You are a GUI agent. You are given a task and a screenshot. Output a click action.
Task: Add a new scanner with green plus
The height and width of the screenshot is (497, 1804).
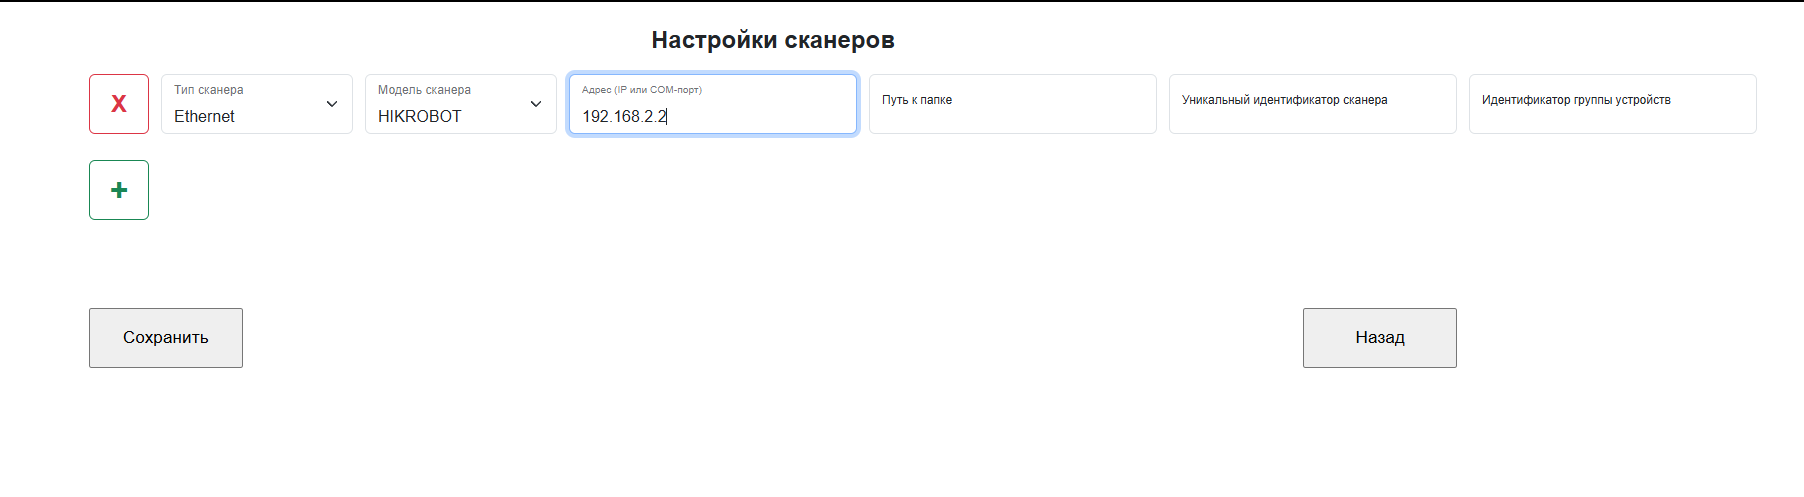[119, 190]
